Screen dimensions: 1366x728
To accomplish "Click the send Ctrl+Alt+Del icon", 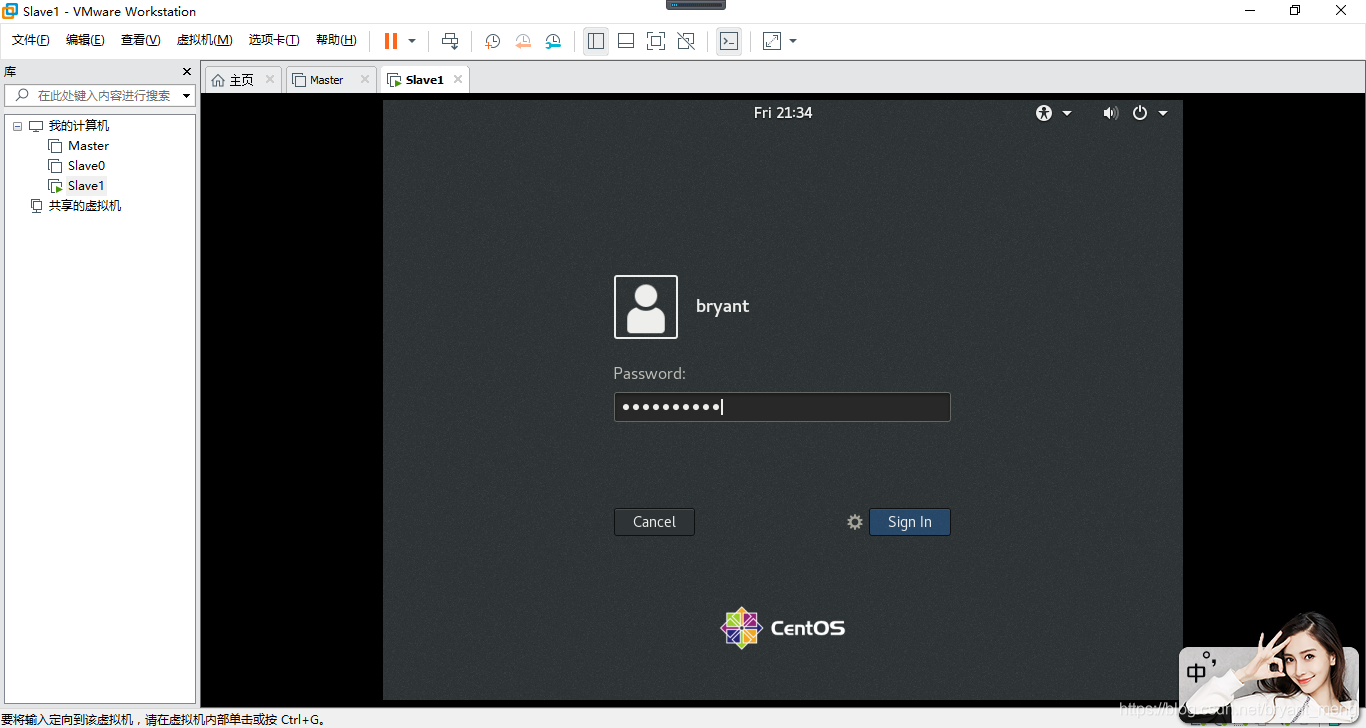I will 450,41.
